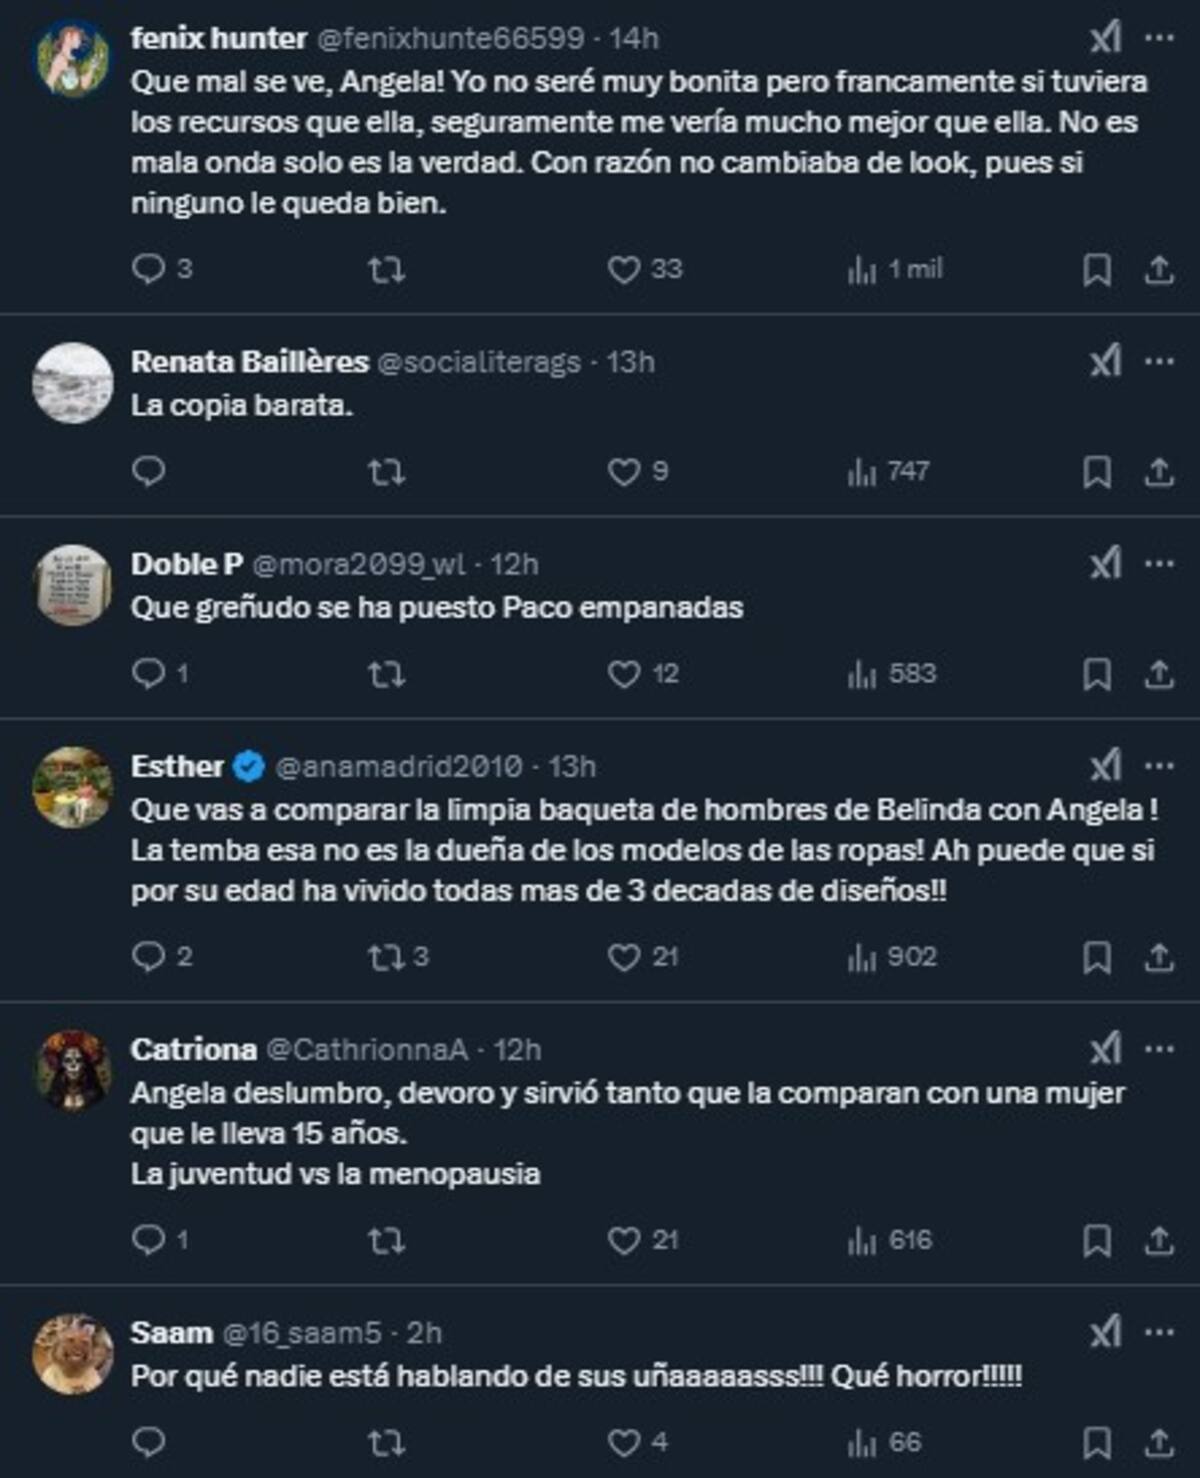Expand more options for Saam's tweet

[1158, 1332]
